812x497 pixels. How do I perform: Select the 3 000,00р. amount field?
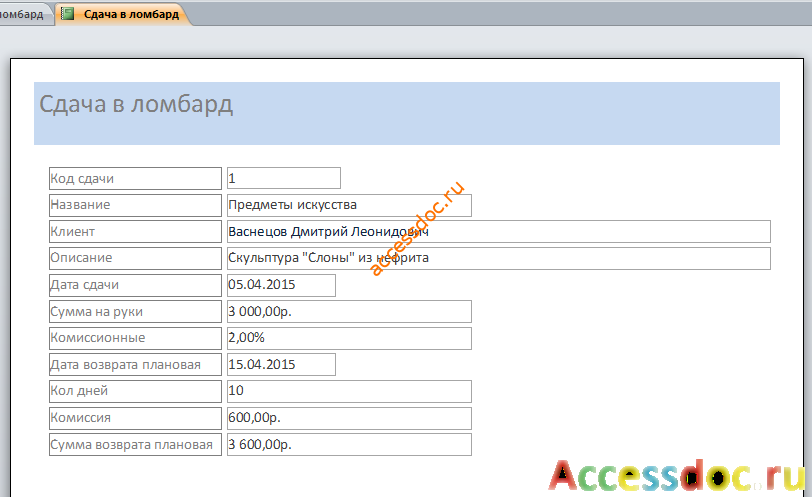click(x=350, y=312)
